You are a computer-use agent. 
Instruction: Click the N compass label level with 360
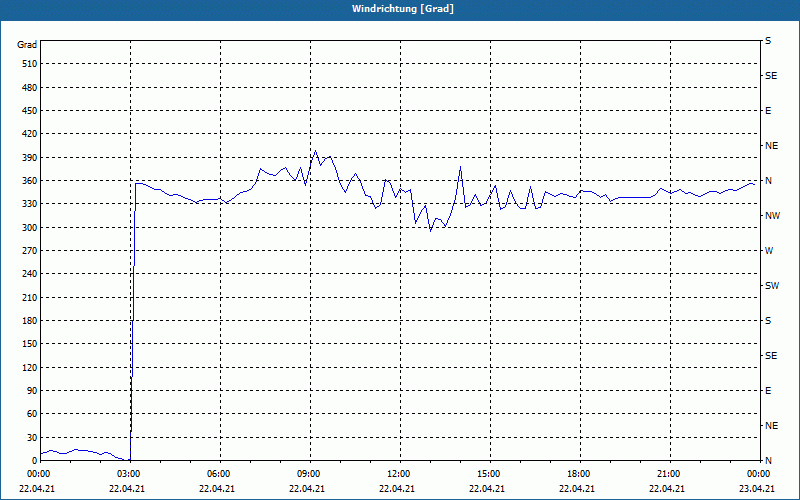click(x=768, y=181)
